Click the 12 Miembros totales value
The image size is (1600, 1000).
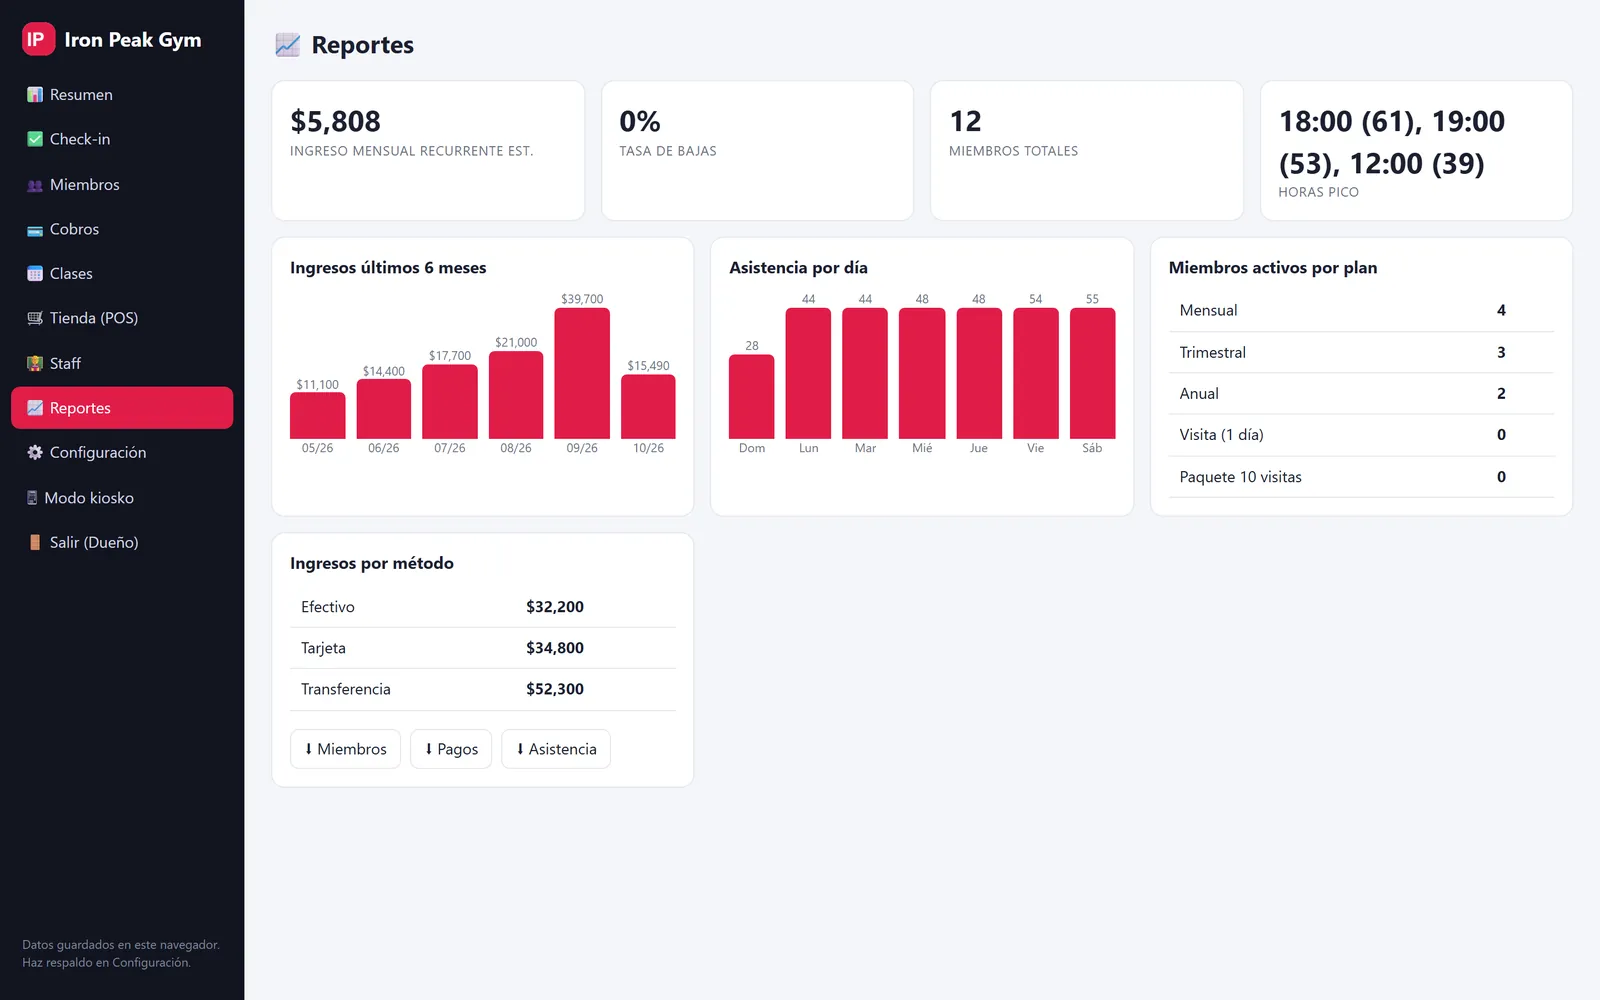point(965,122)
